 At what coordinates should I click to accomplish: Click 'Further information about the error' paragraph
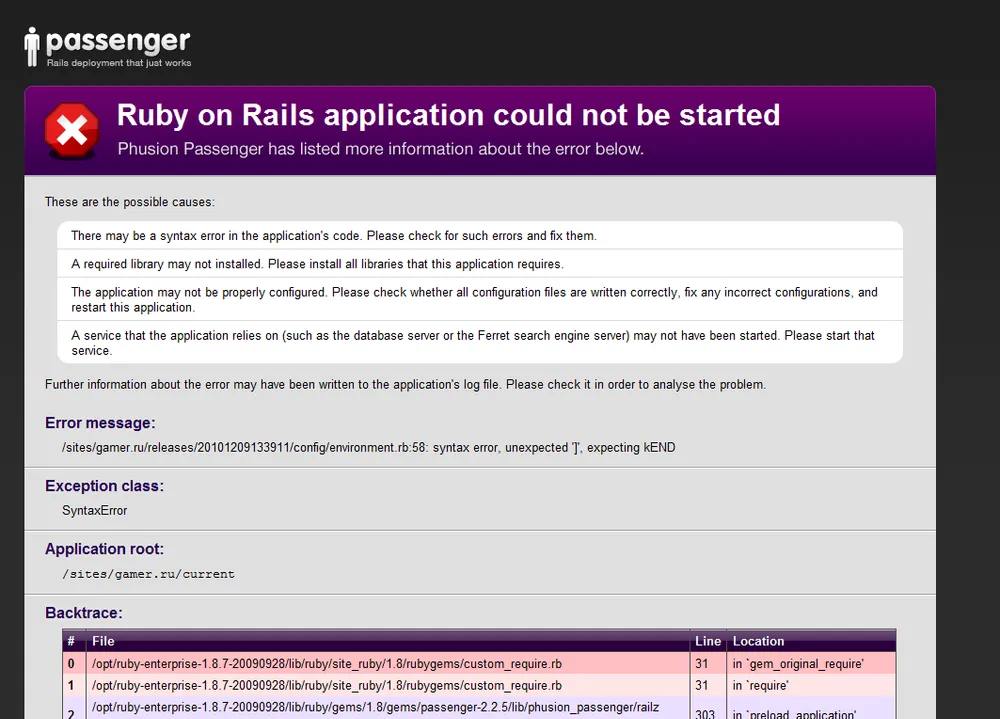pos(405,384)
